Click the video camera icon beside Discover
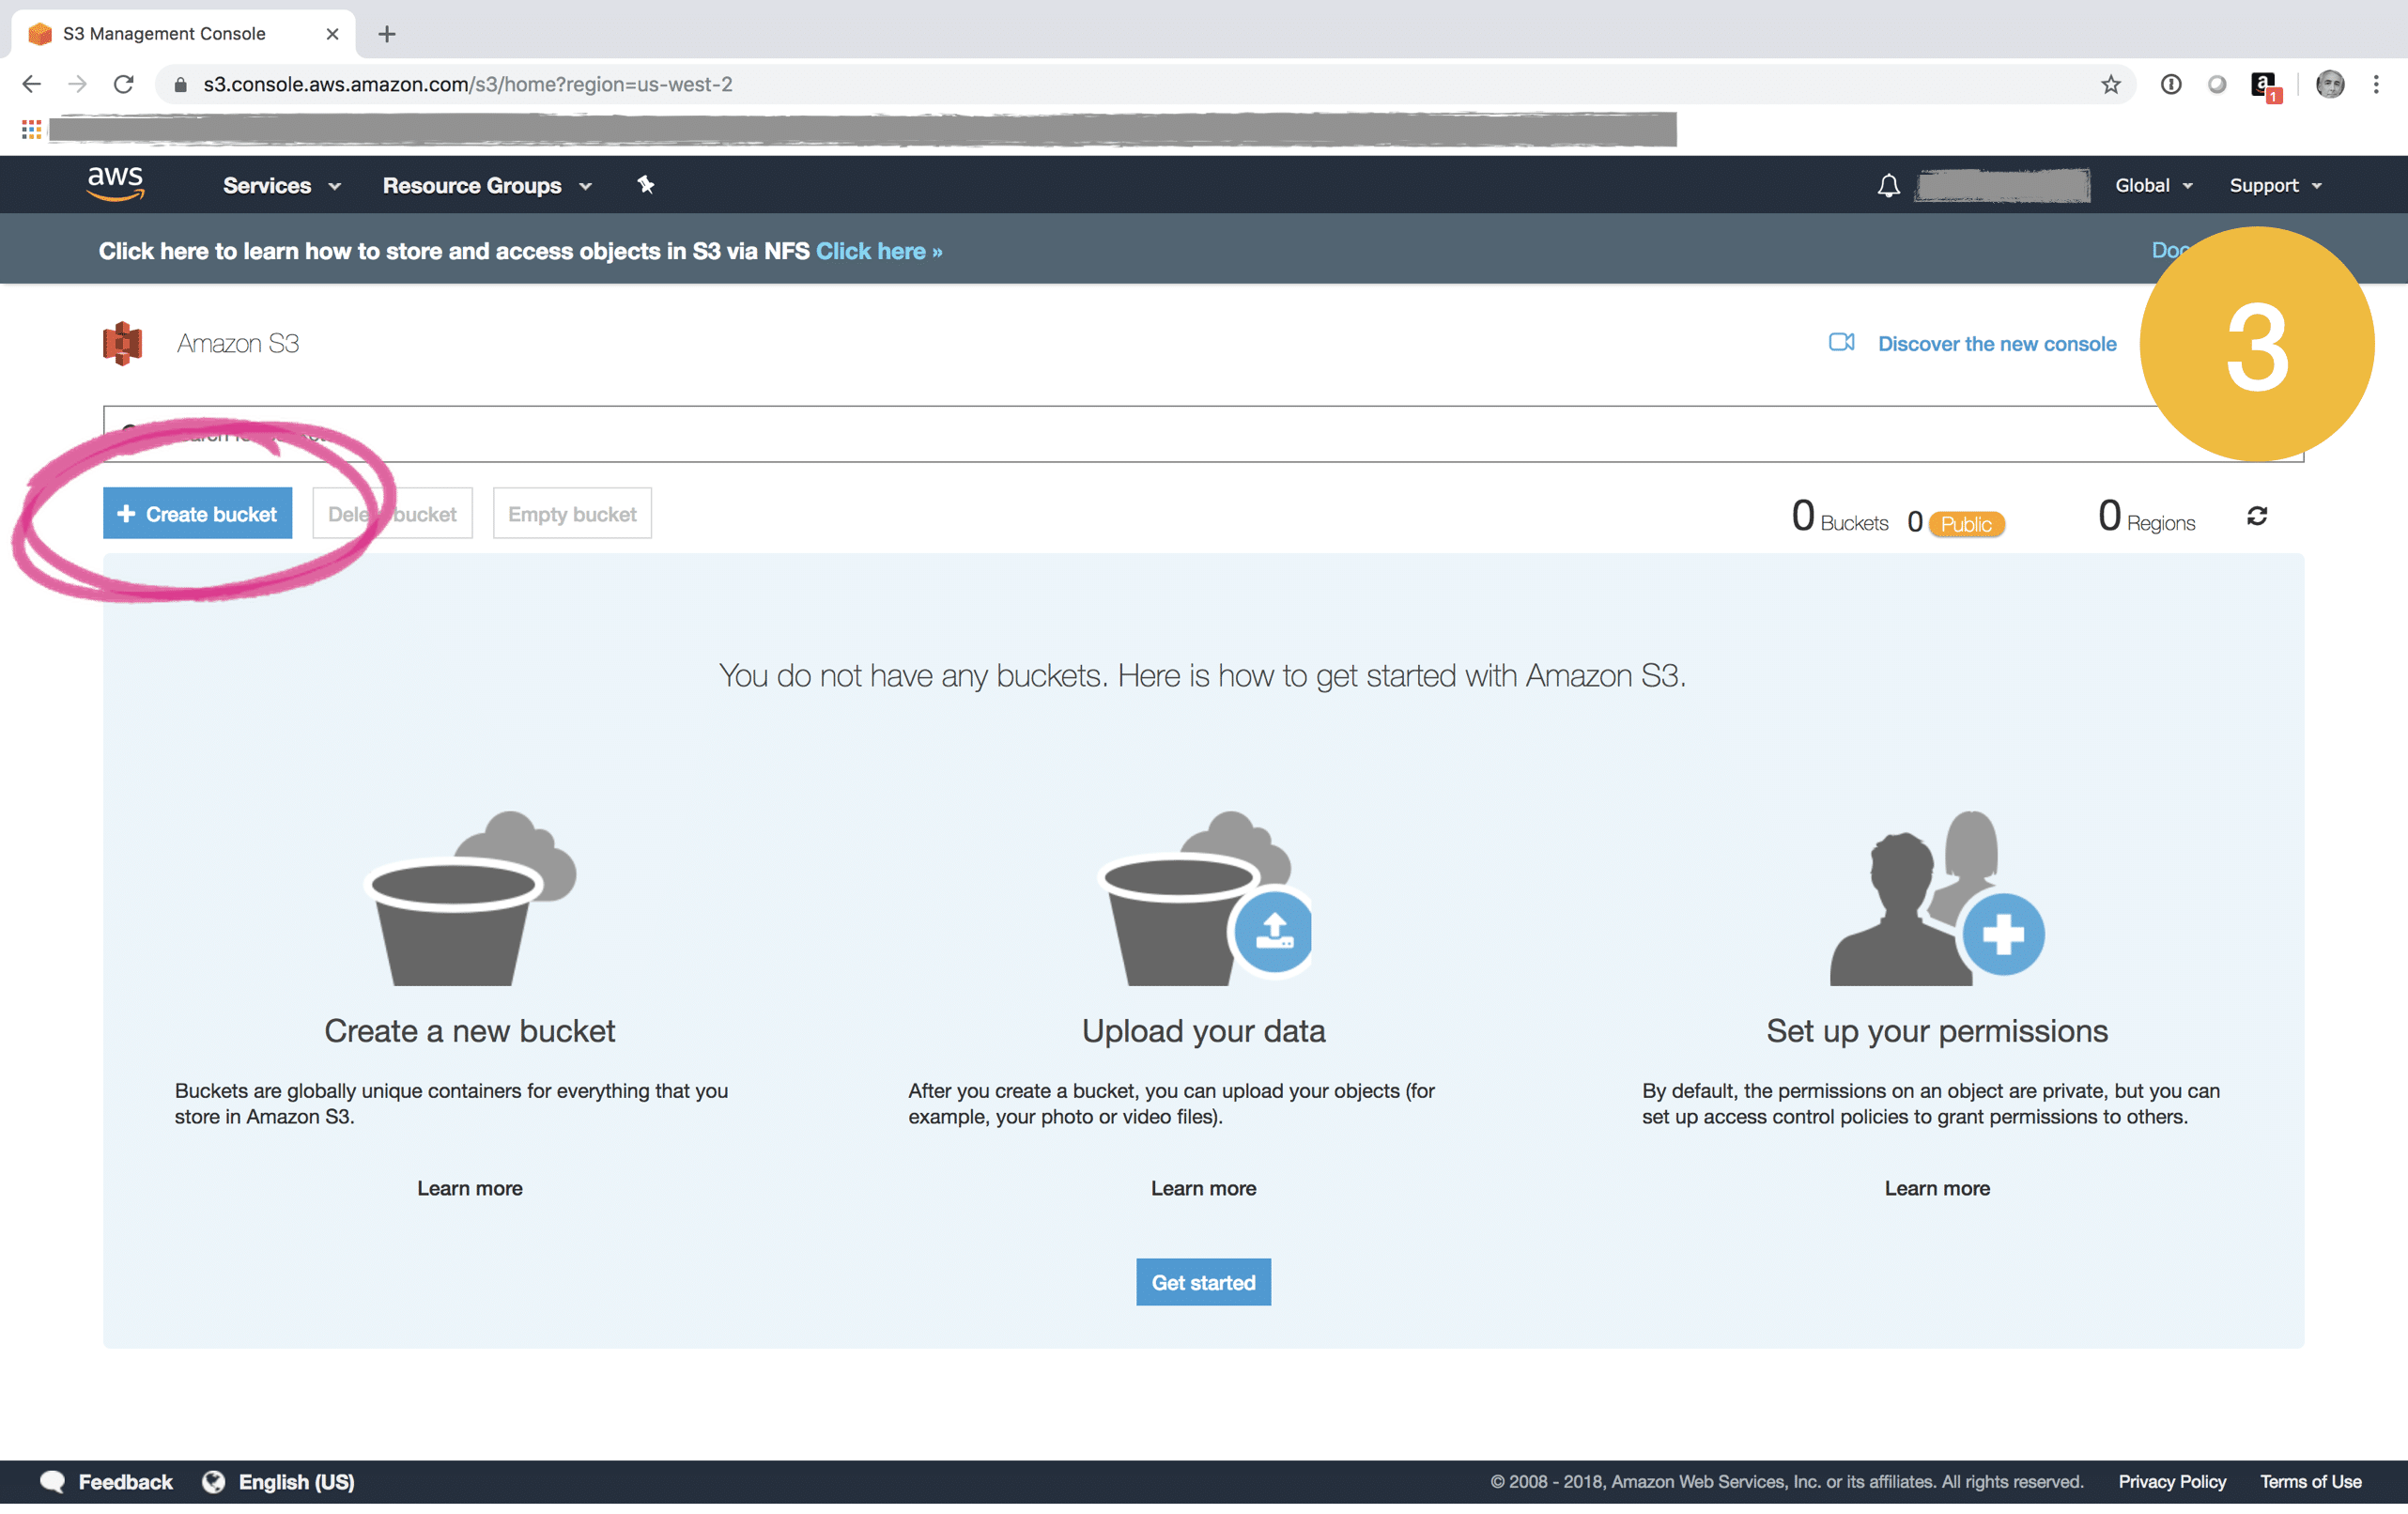The image size is (2408, 1514). [1841, 342]
